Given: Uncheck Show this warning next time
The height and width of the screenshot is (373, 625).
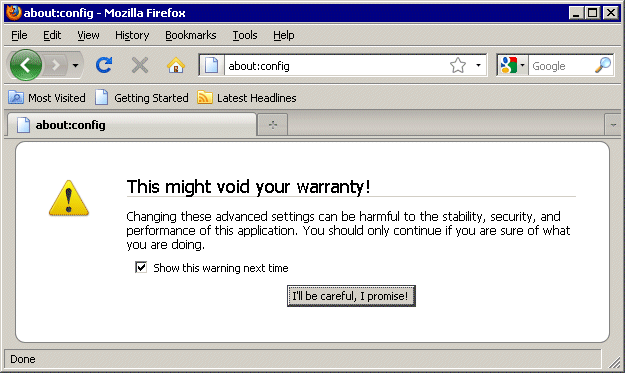Looking at the screenshot, I should (141, 267).
